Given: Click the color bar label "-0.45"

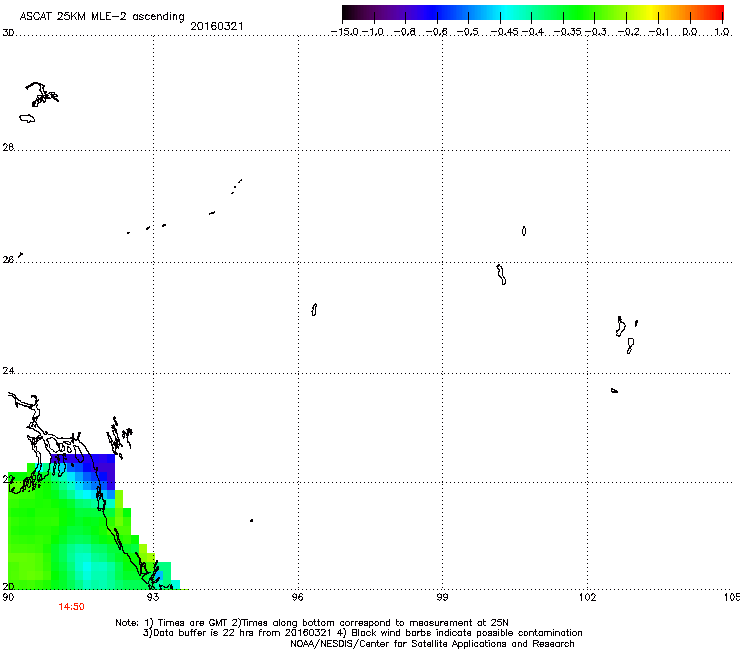Looking at the screenshot, I should (504, 32).
